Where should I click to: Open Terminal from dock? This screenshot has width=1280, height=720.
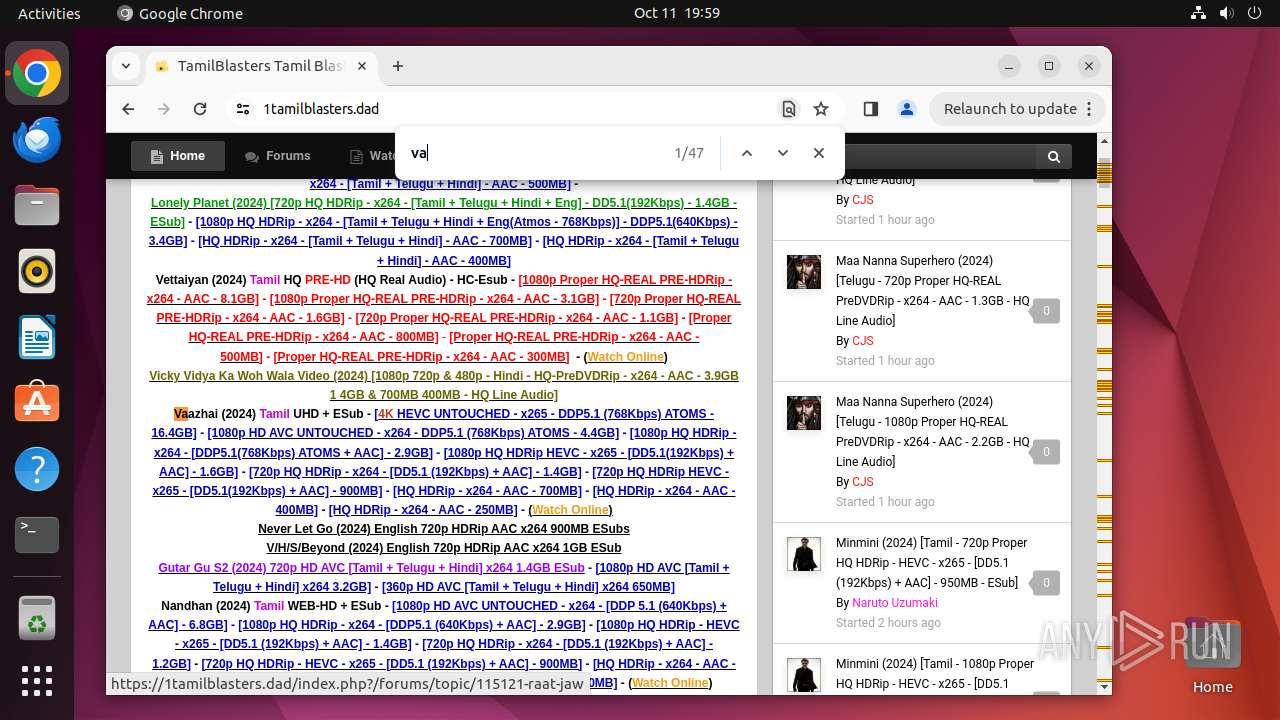pos(37,534)
